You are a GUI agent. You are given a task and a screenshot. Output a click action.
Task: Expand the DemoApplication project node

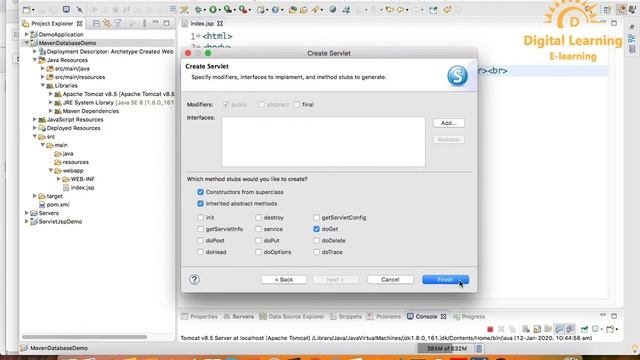pyautogui.click(x=27, y=34)
